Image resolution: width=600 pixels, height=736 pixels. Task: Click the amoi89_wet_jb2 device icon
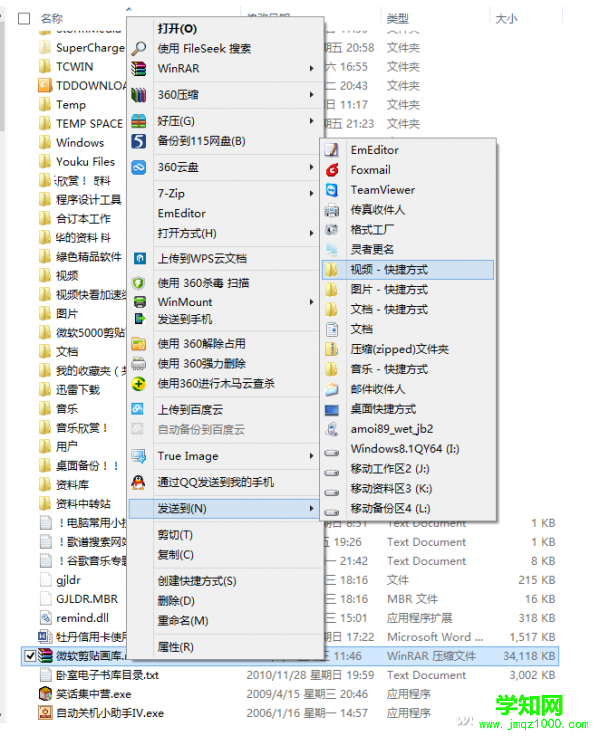point(332,429)
